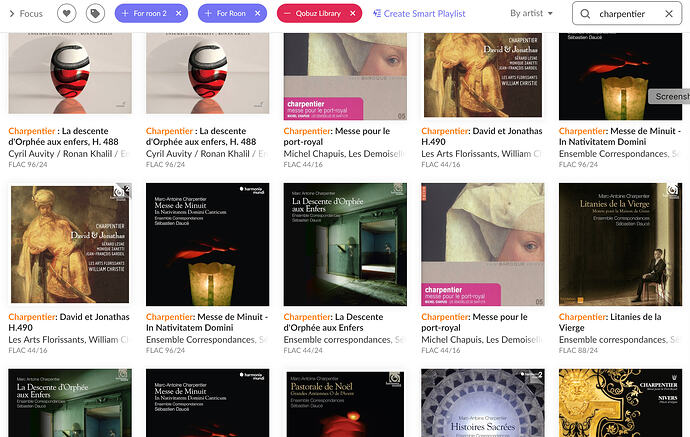Remove the 'For roon 2' focus chip
The width and height of the screenshot is (690, 437).
[x=179, y=14]
